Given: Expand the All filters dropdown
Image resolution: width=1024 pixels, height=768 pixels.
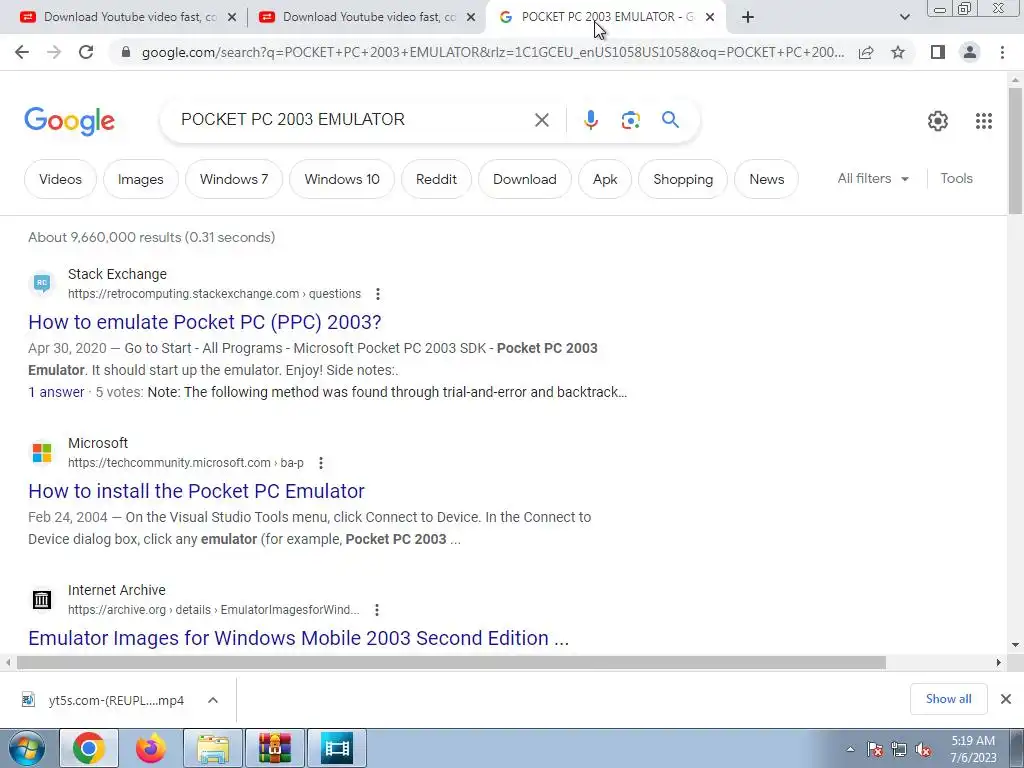Looking at the screenshot, I should tap(873, 178).
